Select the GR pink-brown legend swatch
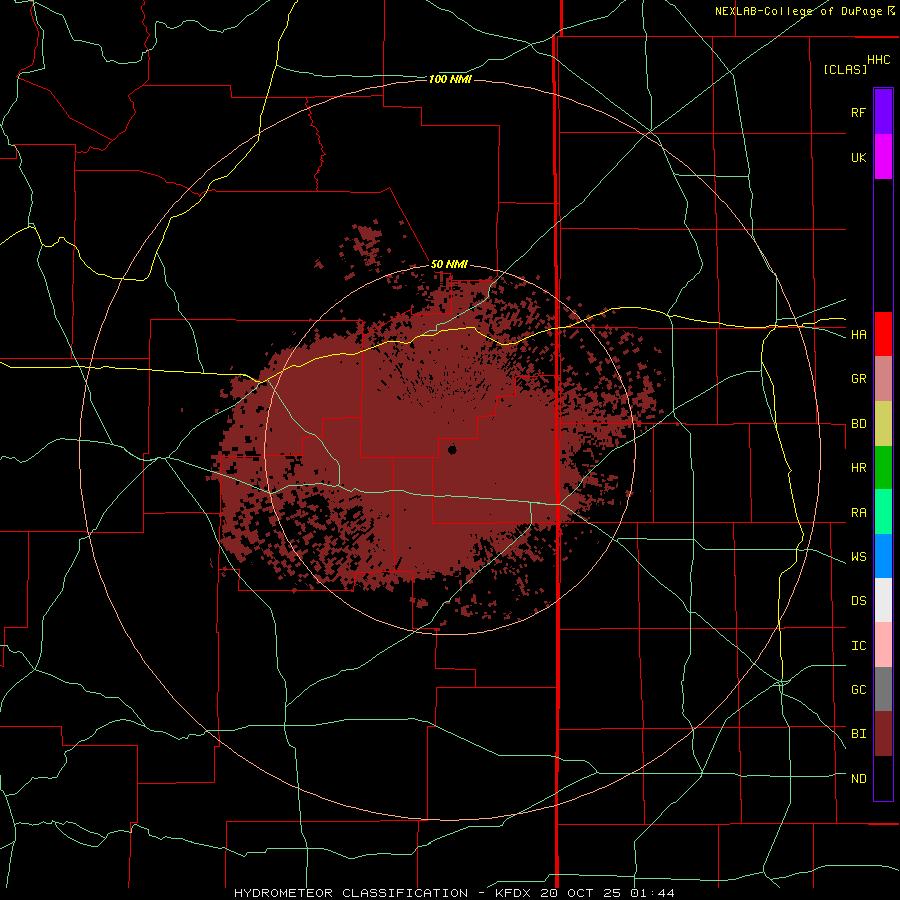Image resolution: width=900 pixels, height=900 pixels. (883, 379)
